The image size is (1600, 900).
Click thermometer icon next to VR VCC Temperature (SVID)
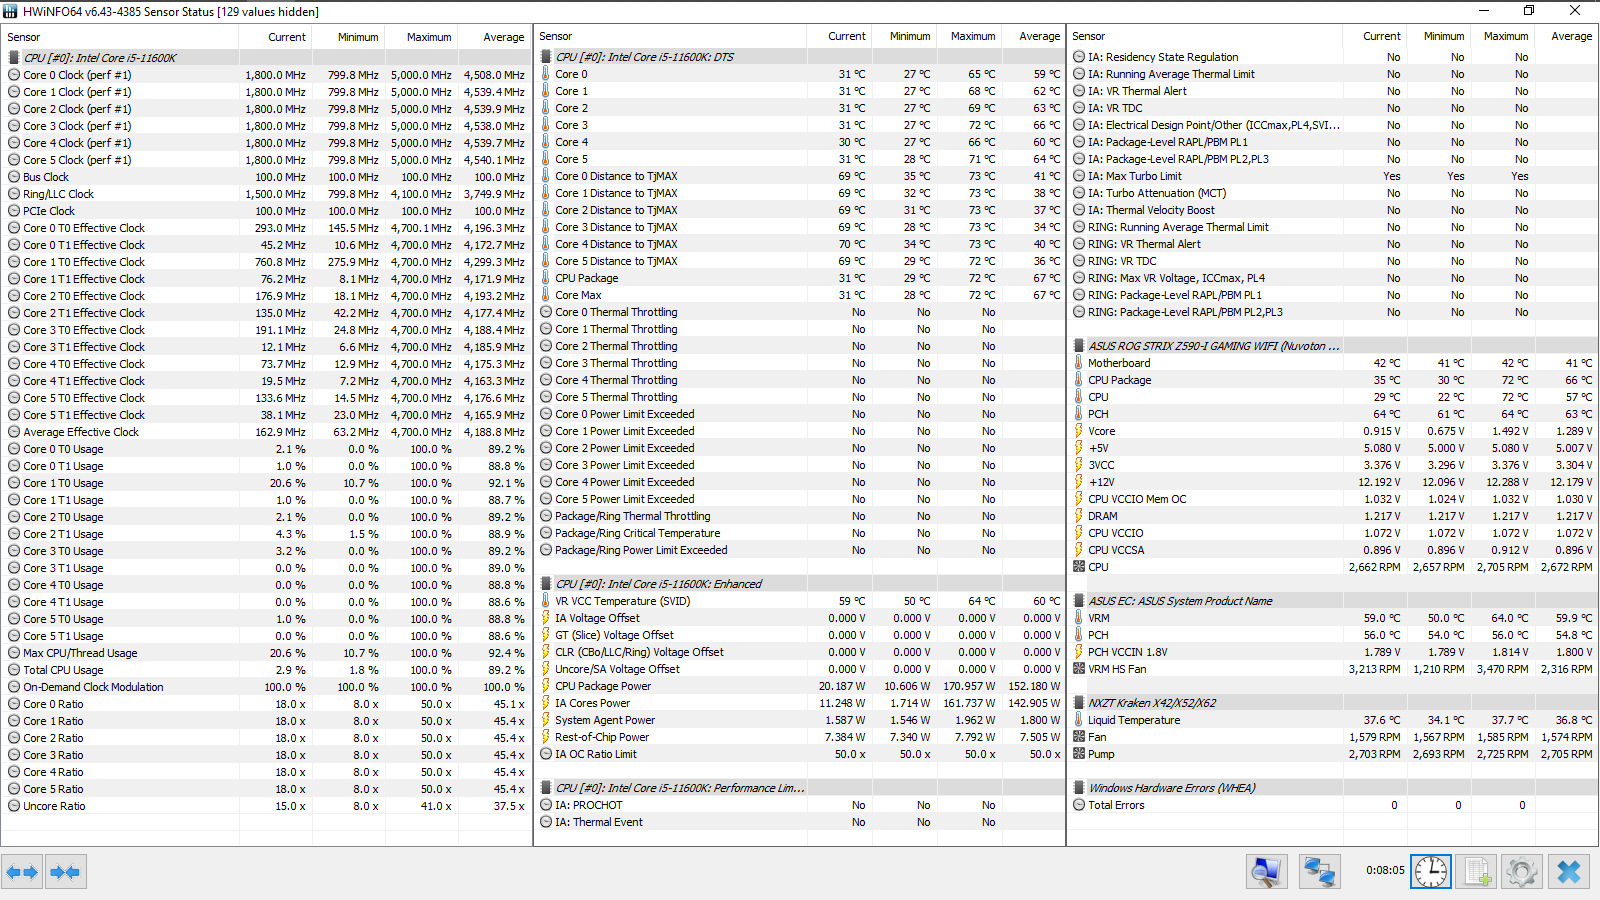546,601
